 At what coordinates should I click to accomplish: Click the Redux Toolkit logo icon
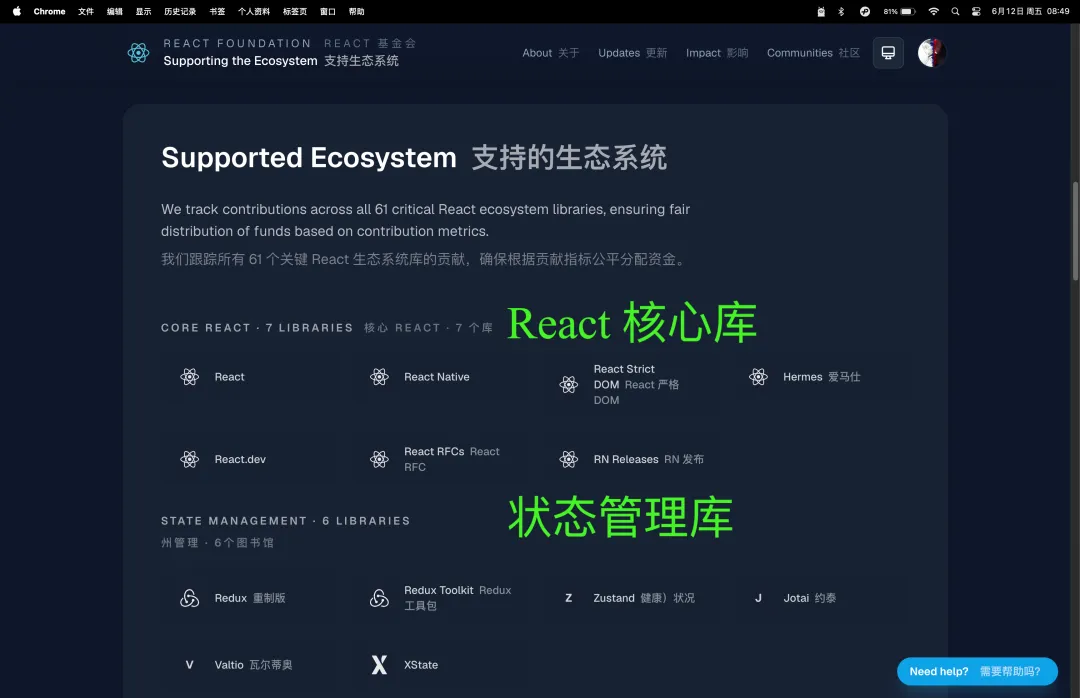pos(380,598)
